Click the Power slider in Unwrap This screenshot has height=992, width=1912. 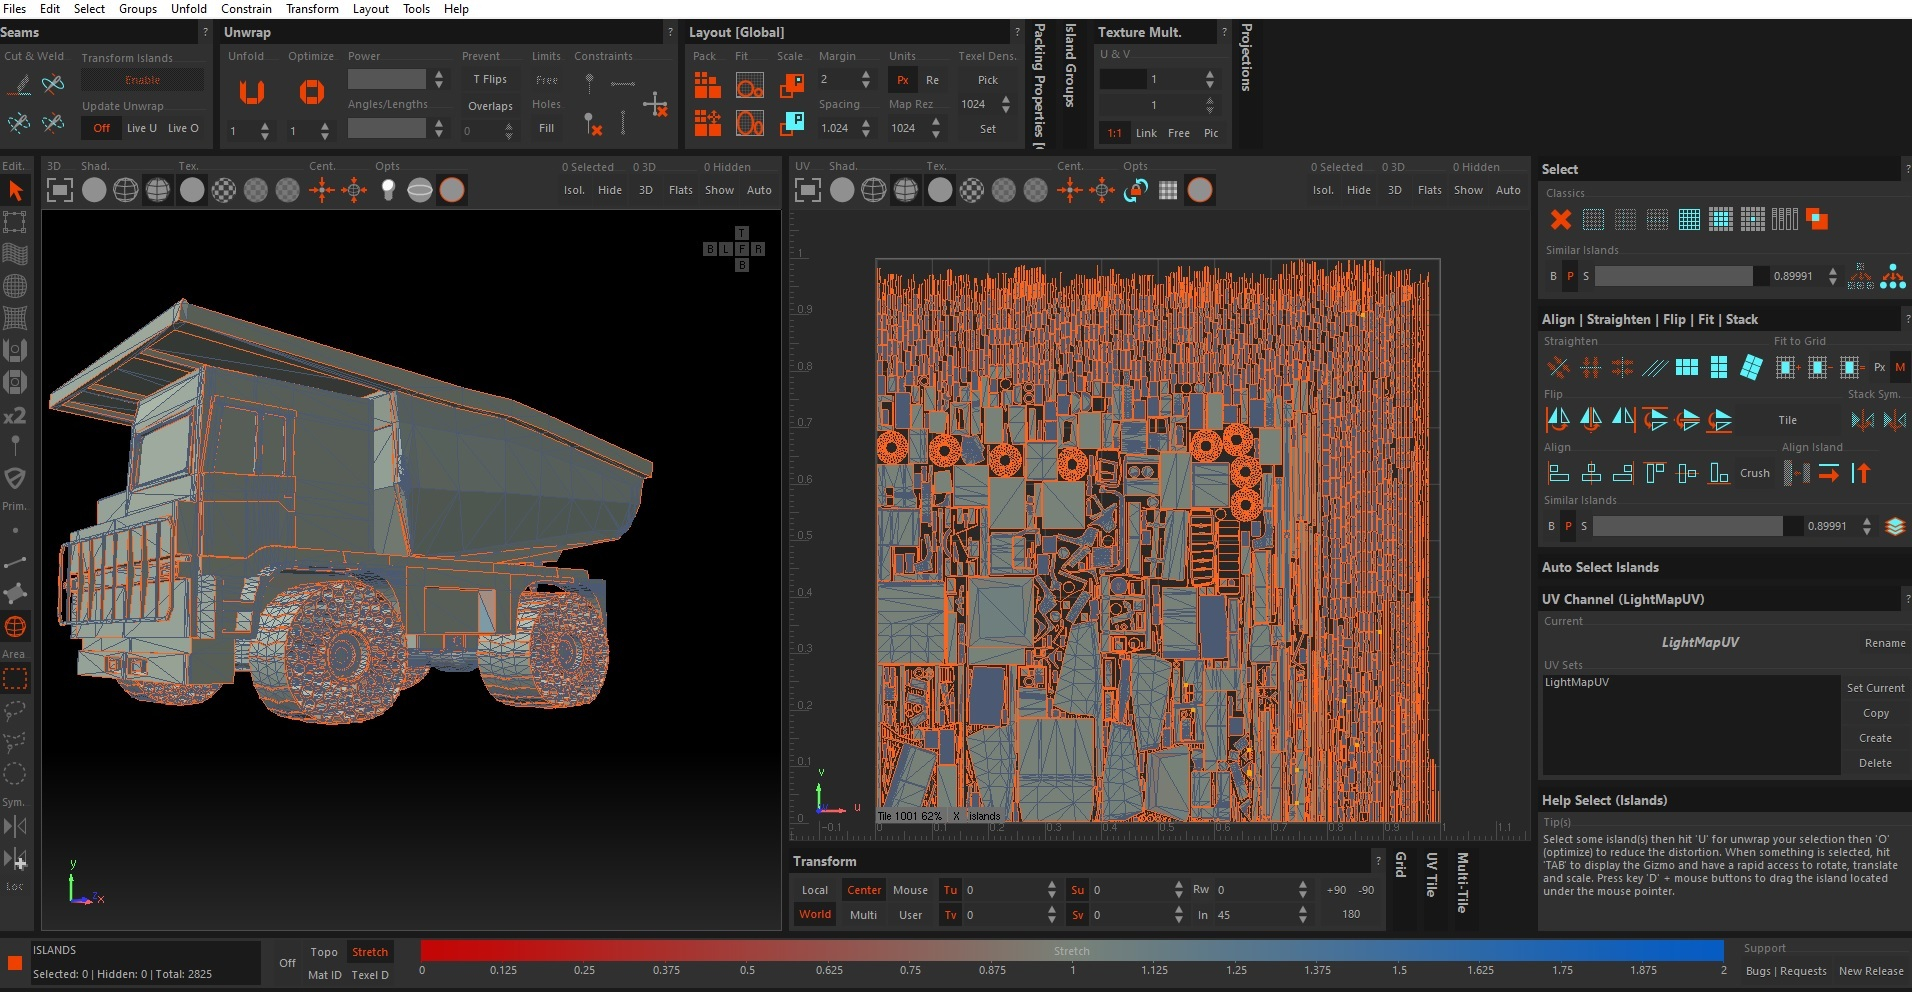pos(387,79)
